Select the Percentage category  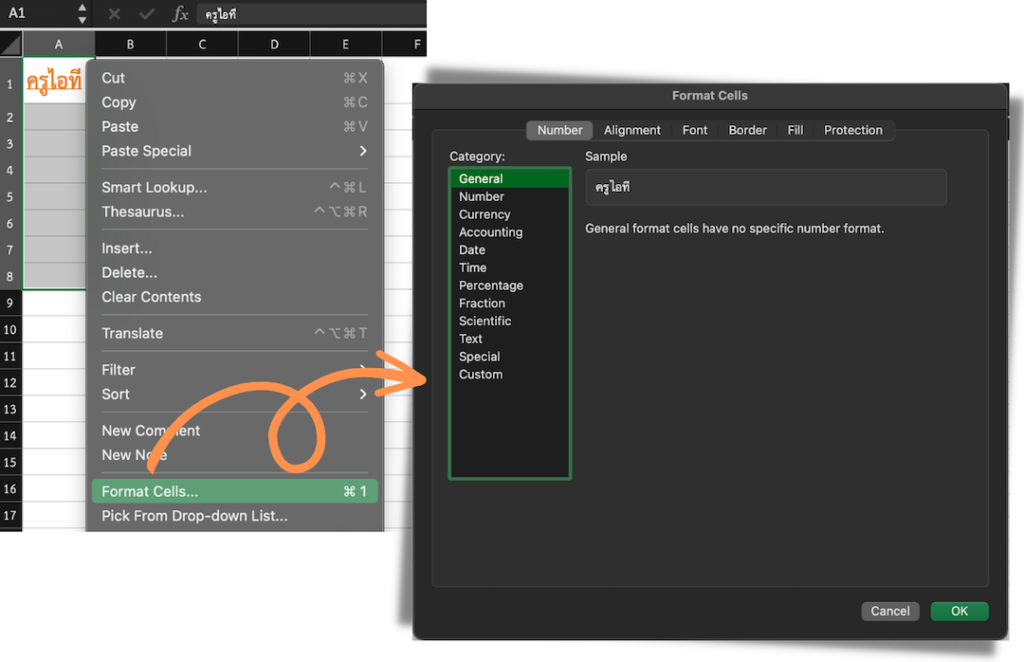tap(491, 285)
